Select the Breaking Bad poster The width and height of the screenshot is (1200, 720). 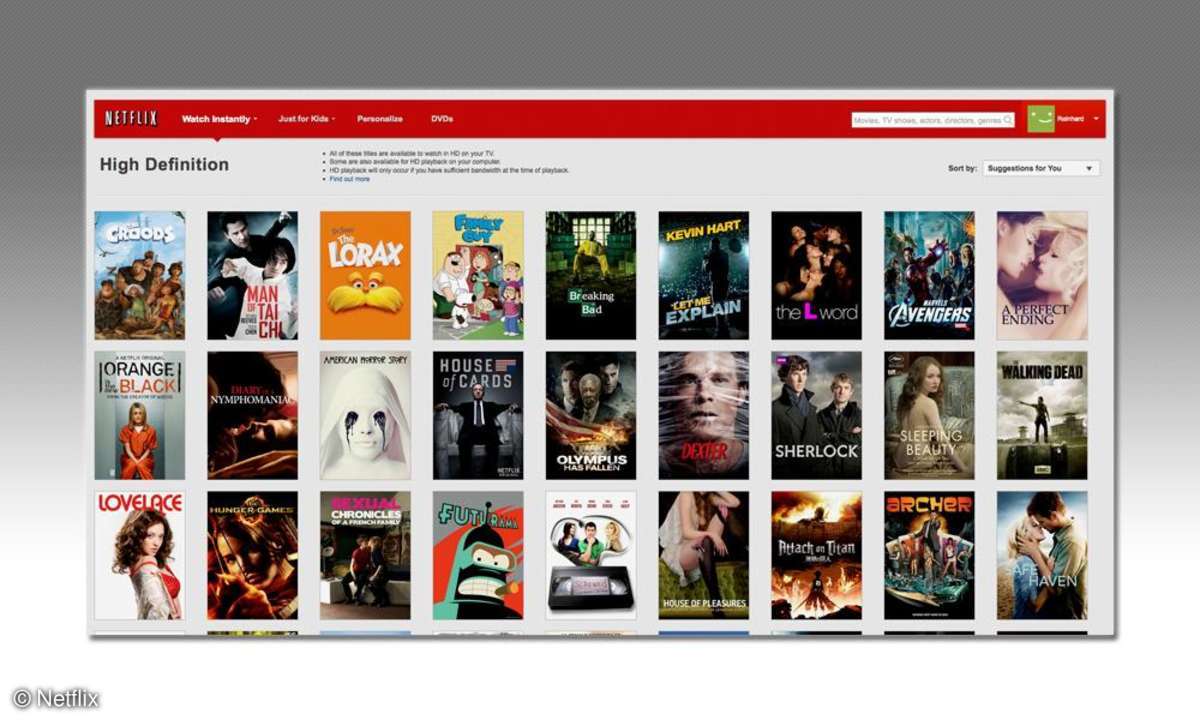pyautogui.click(x=591, y=275)
